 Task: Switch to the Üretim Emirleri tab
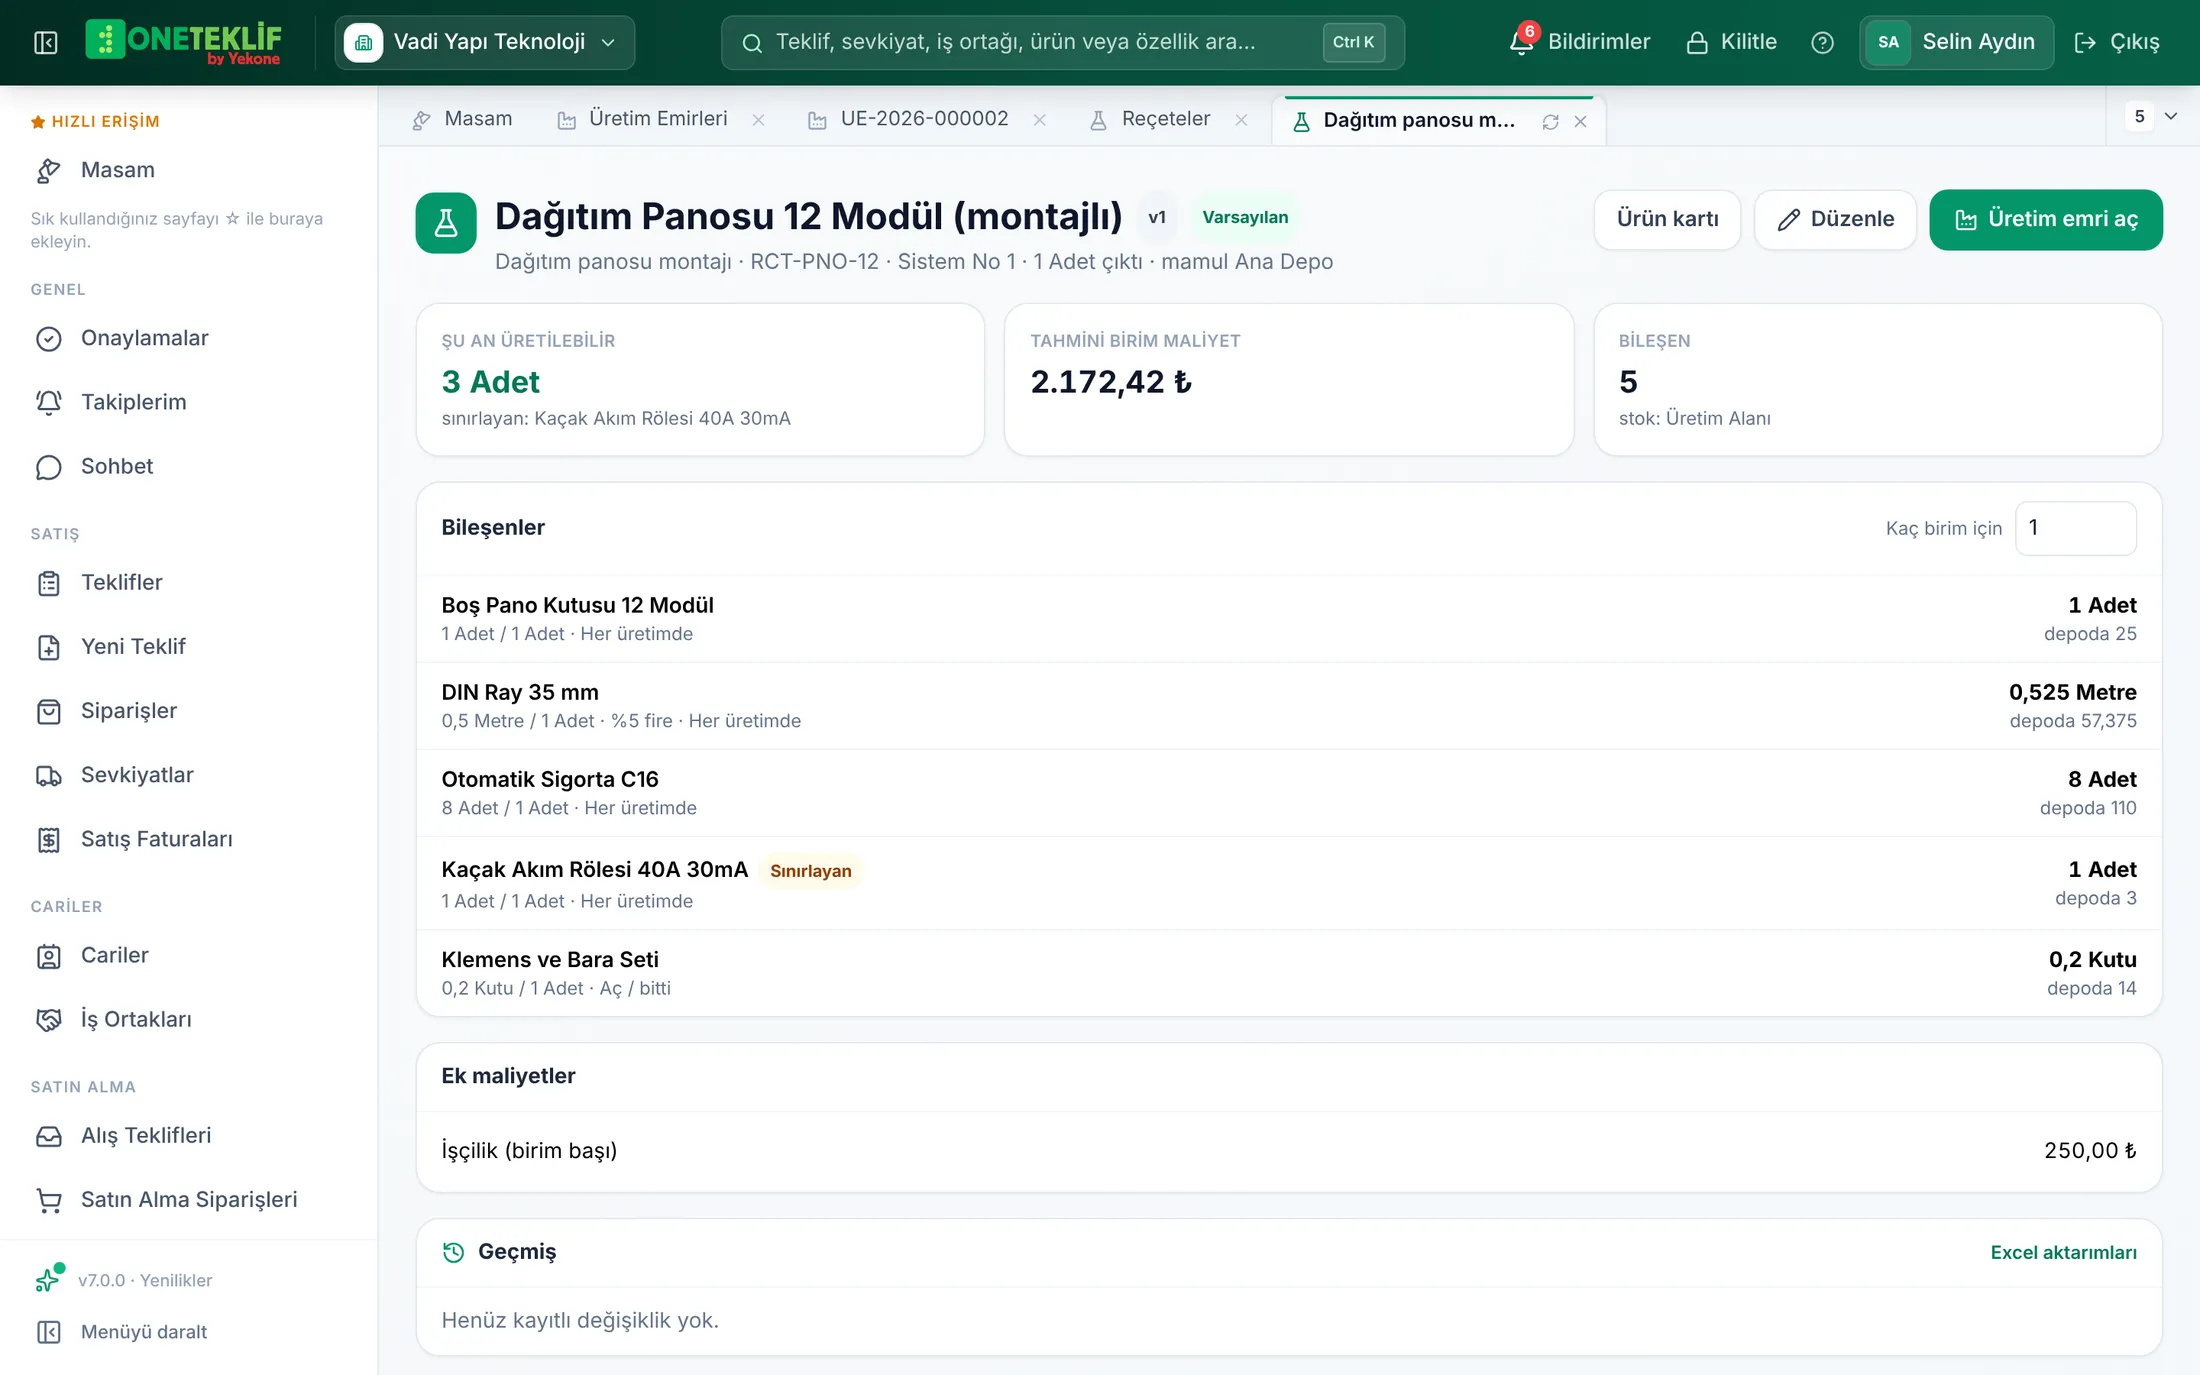click(642, 119)
